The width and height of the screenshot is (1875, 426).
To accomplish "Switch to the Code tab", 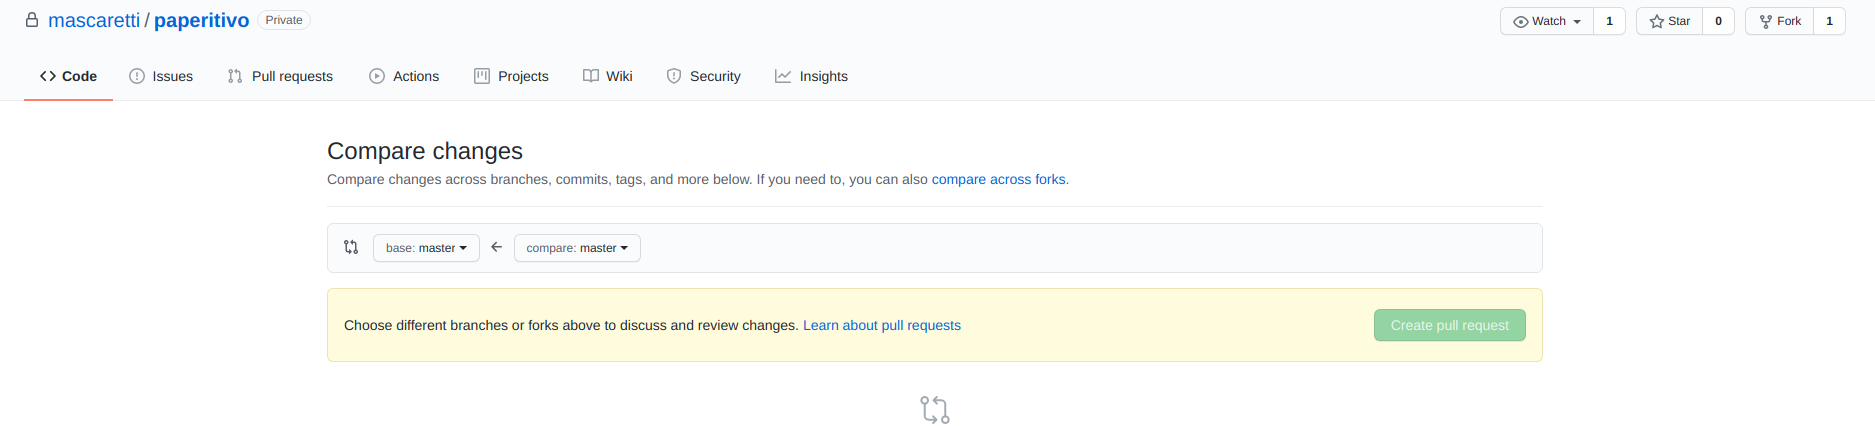I will 68,76.
